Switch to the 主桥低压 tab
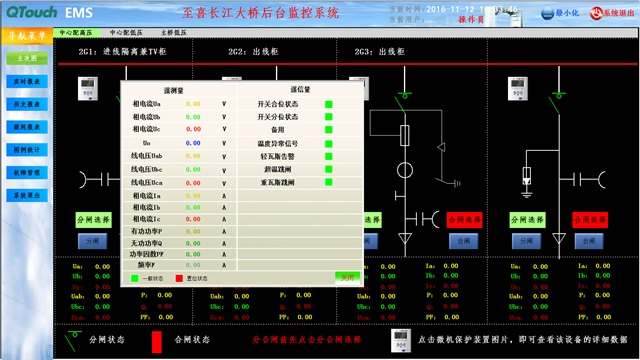The width and height of the screenshot is (640, 360). coord(173,33)
